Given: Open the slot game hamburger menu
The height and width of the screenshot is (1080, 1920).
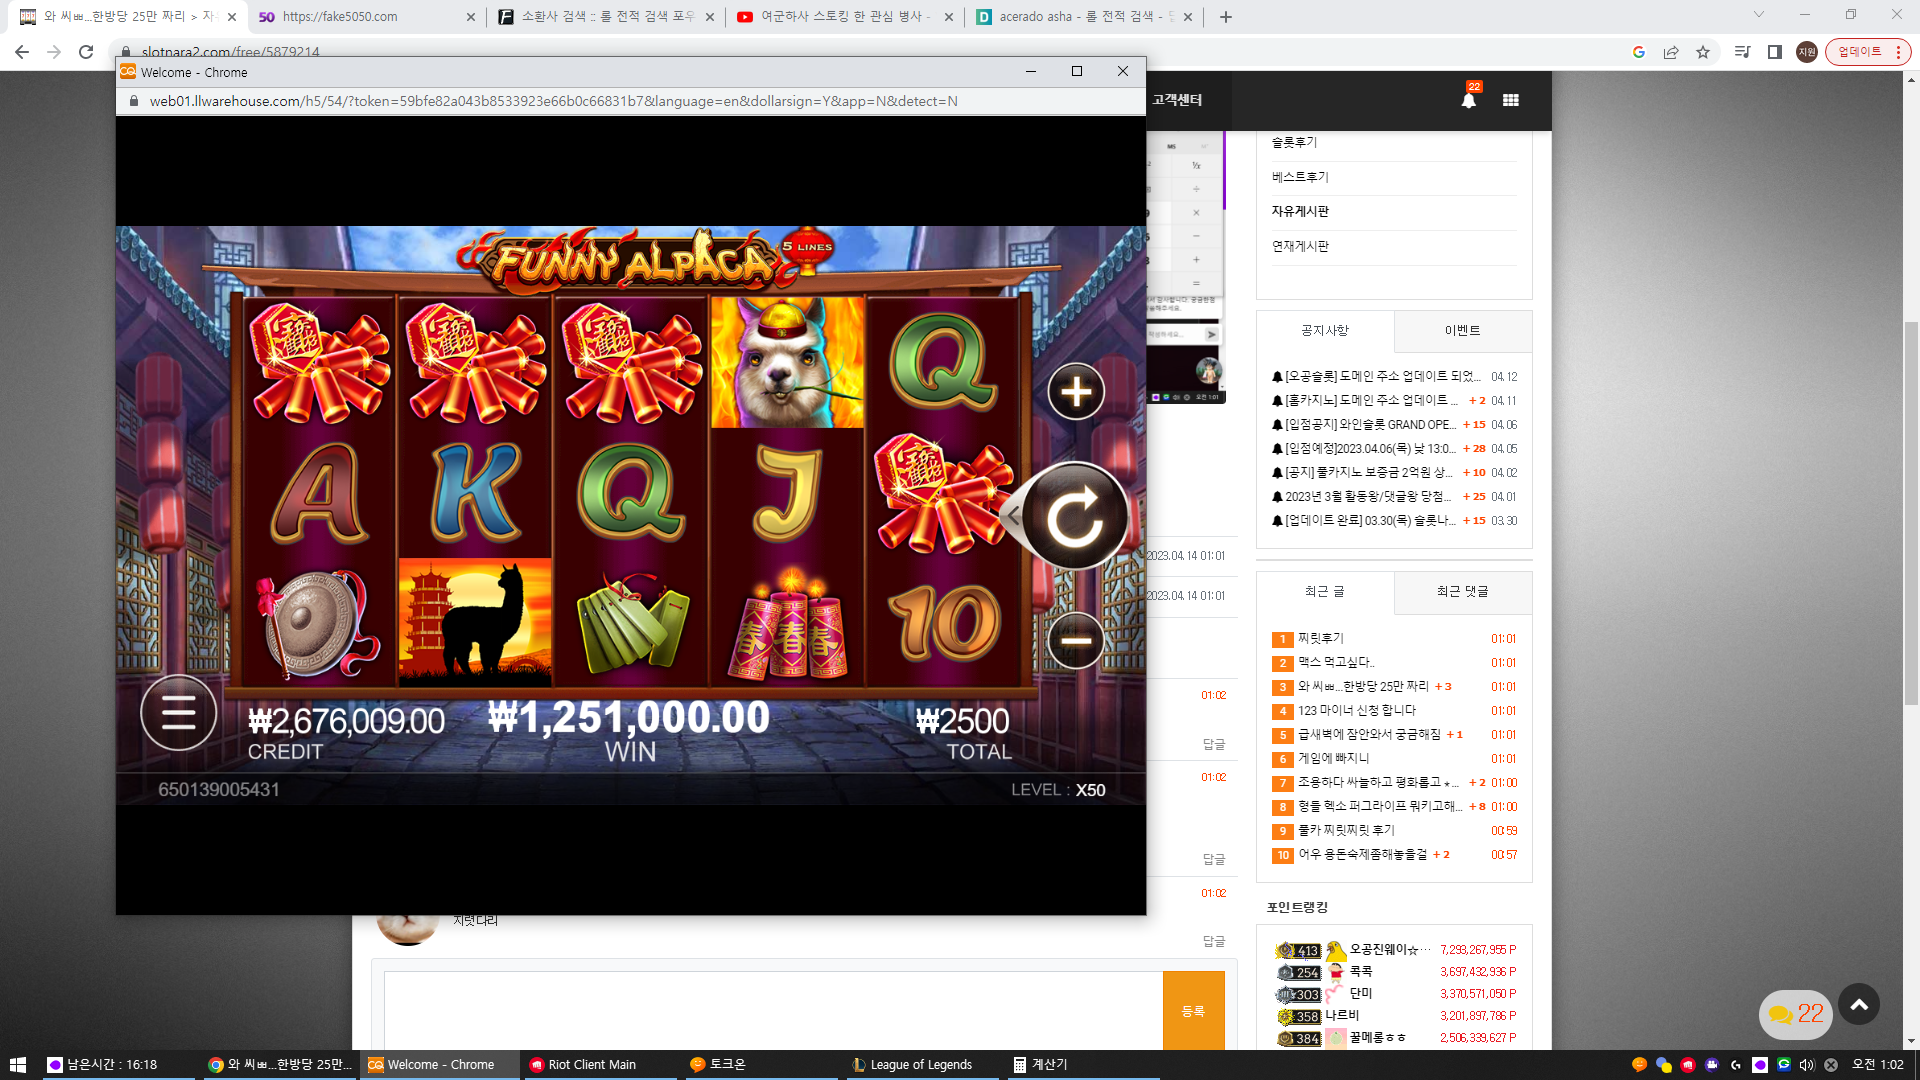Looking at the screenshot, I should click(x=179, y=714).
